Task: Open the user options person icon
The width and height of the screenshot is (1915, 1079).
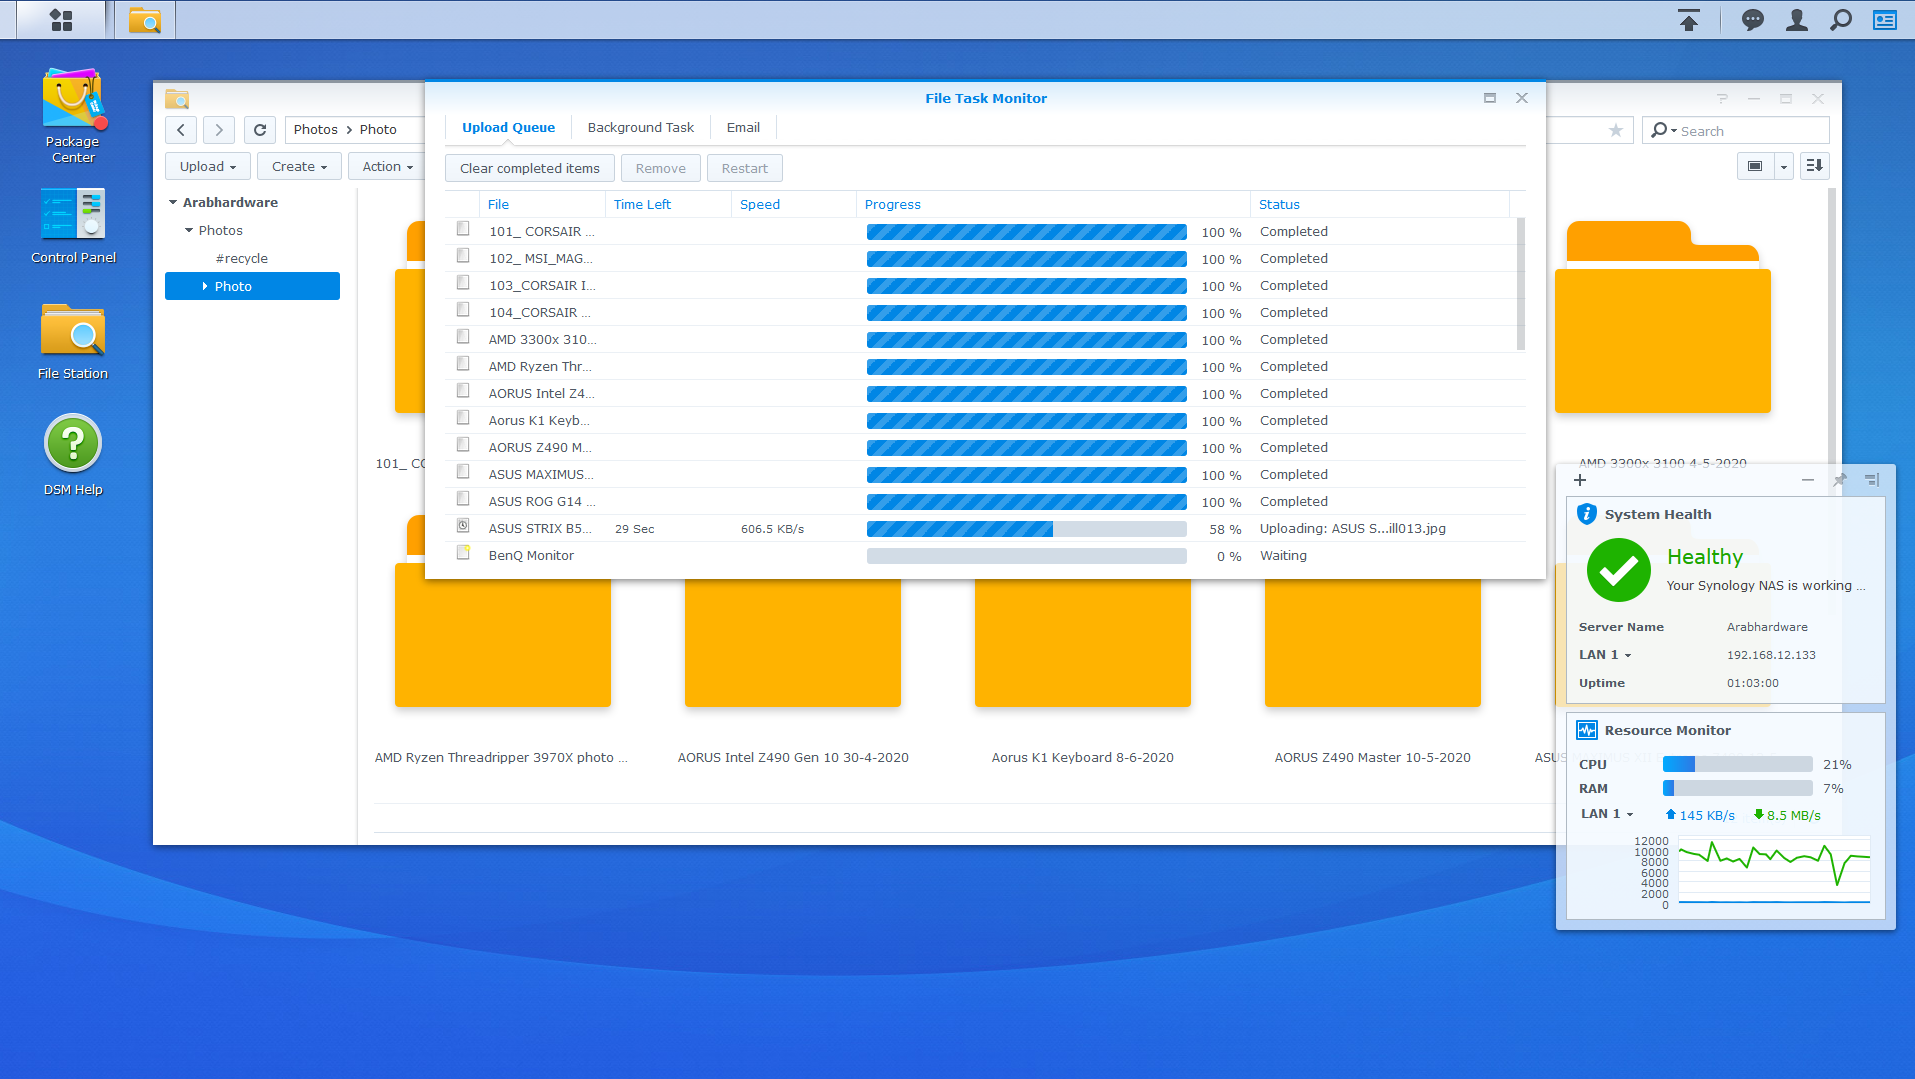Action: [1797, 20]
